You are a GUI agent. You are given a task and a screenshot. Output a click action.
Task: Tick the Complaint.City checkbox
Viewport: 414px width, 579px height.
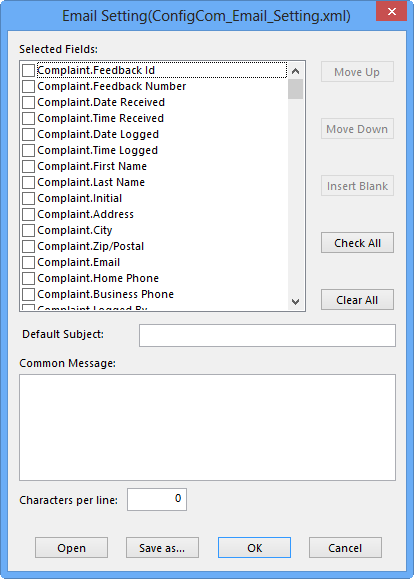pos(28,230)
